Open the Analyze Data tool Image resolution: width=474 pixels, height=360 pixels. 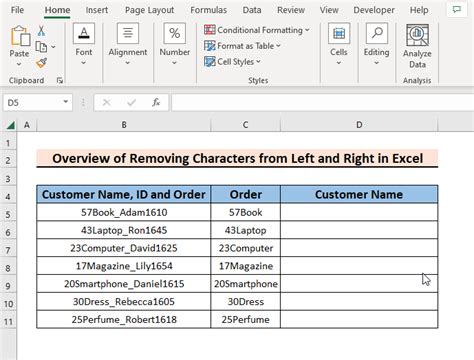[417, 46]
